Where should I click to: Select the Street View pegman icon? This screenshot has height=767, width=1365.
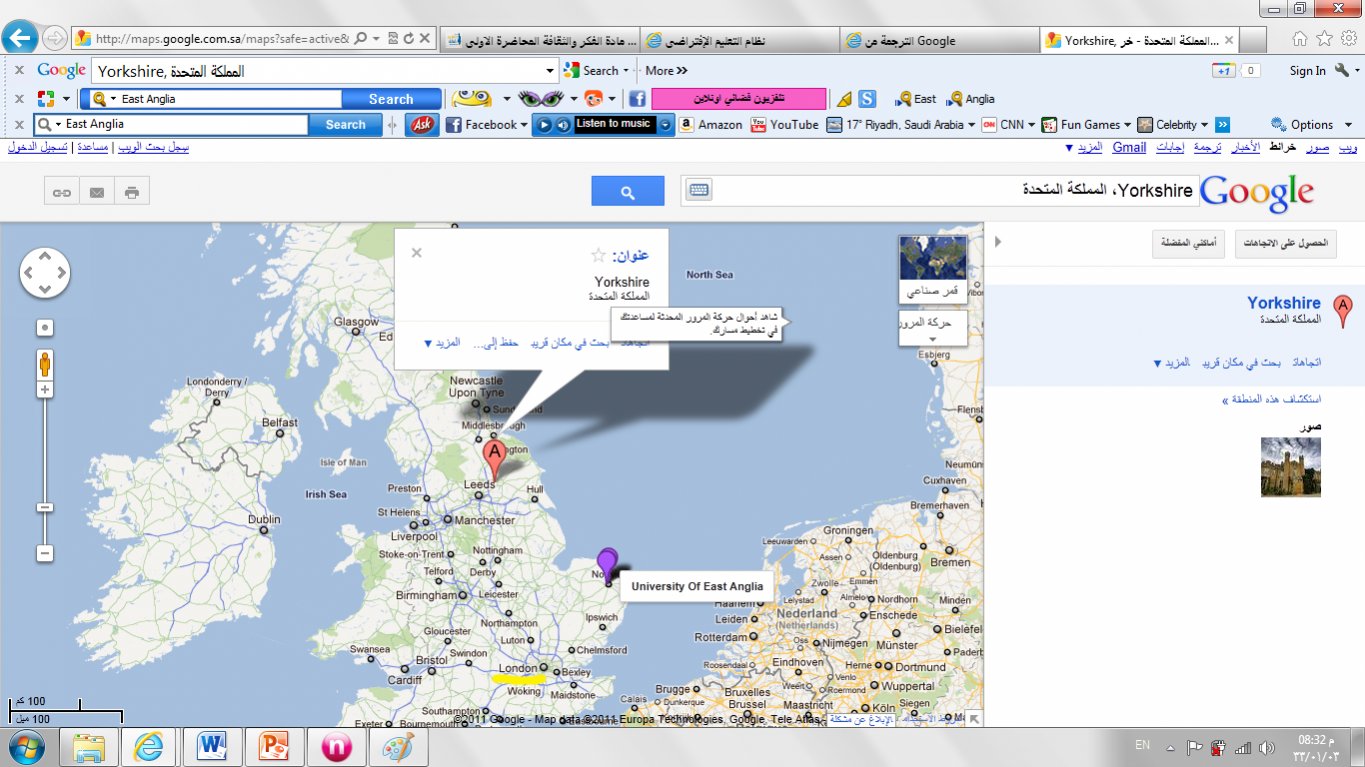click(x=45, y=364)
